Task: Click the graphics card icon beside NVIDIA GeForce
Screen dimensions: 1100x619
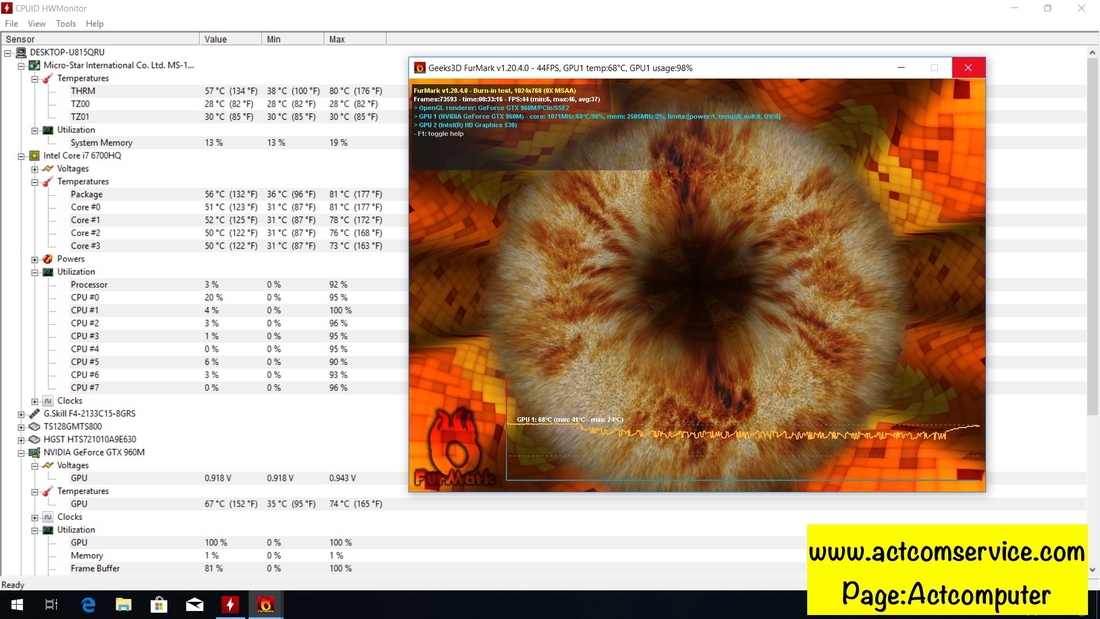Action: [34, 453]
